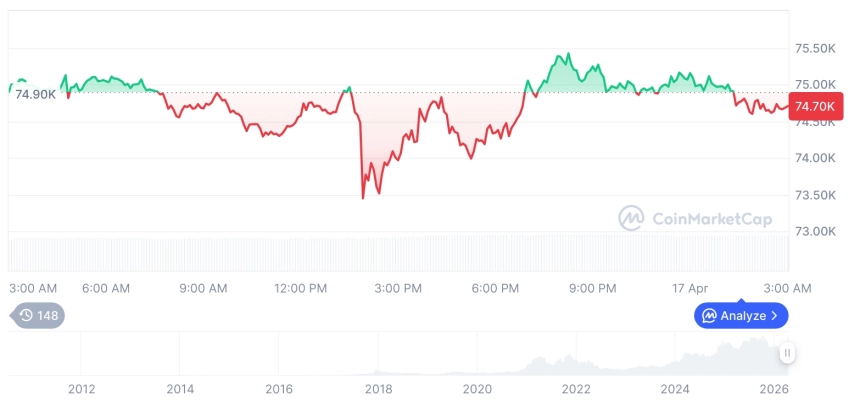Viewport: 860px width, 401px height.
Task: Click the red 74.70K current price tag
Action: (x=813, y=106)
